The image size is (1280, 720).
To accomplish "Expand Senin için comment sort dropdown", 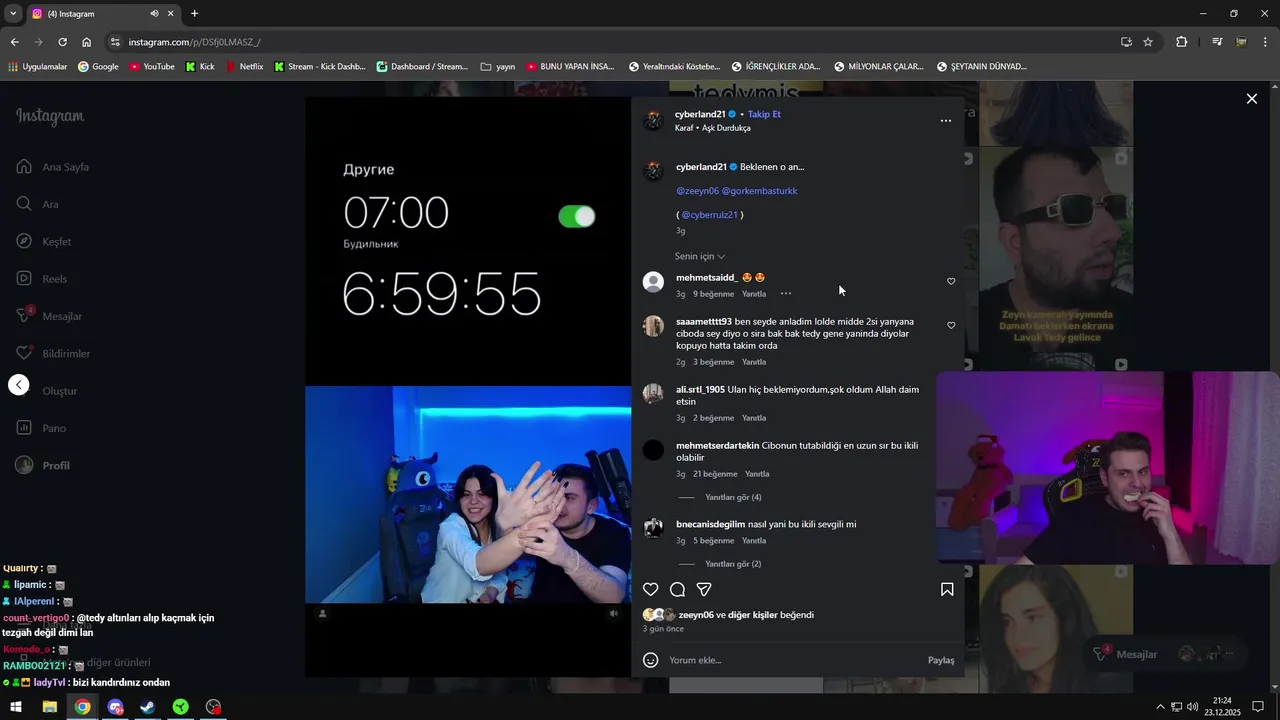I will [700, 257].
